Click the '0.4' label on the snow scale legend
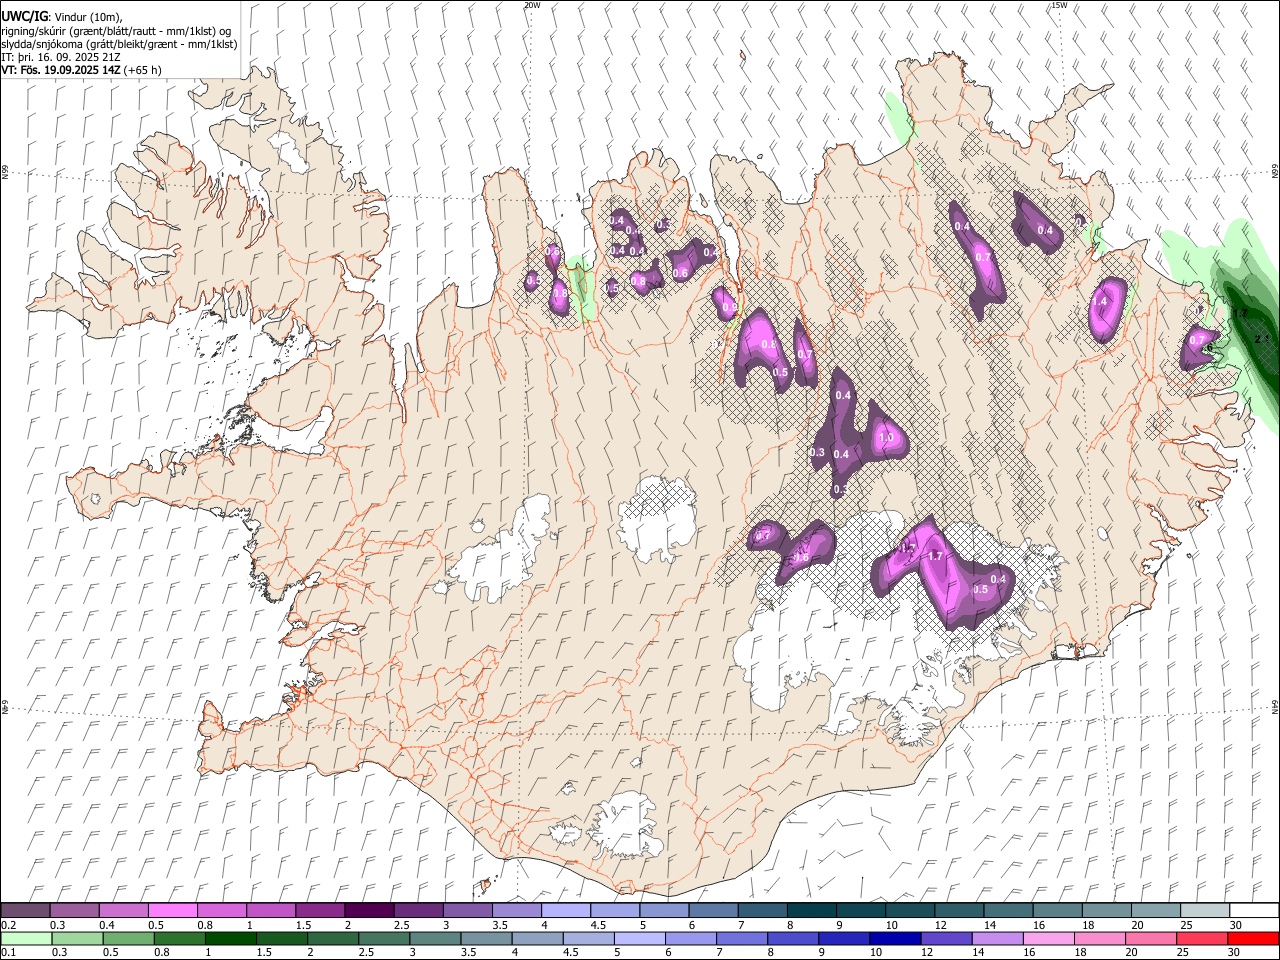The width and height of the screenshot is (1280, 960). point(106,925)
